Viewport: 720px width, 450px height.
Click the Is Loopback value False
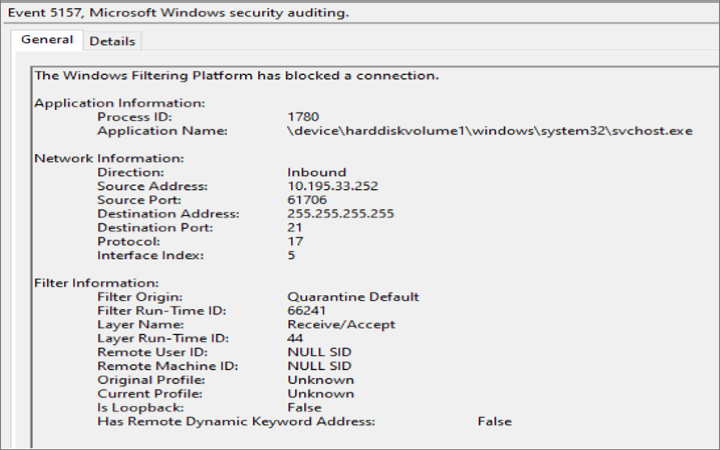304,407
